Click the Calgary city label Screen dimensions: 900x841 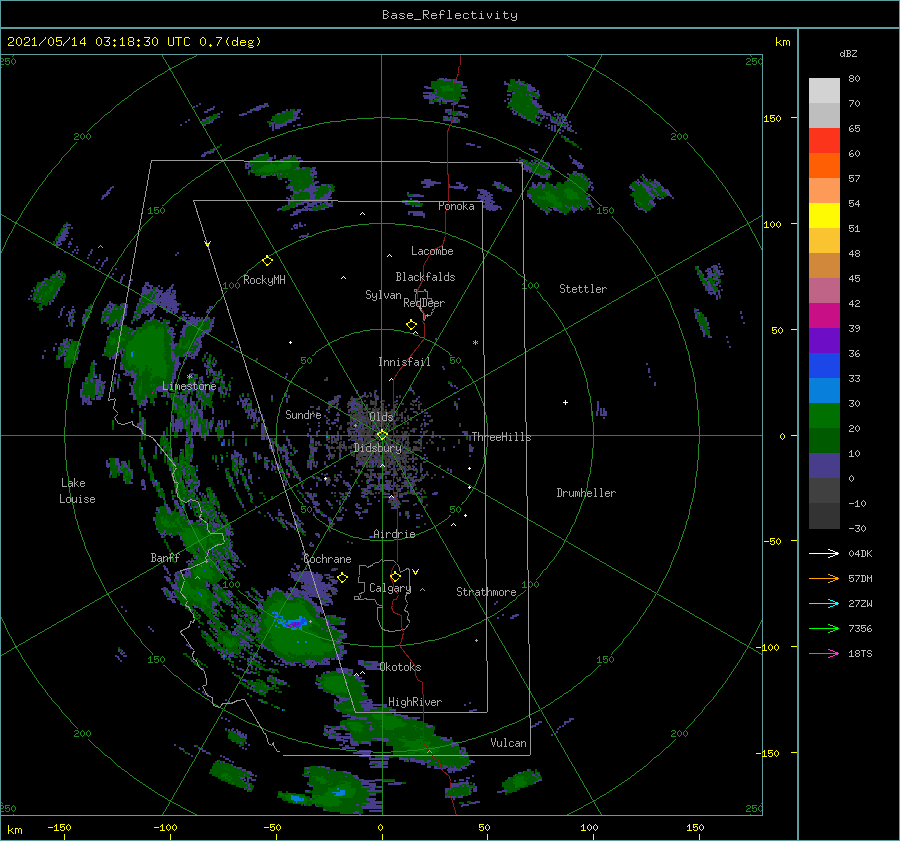390,588
